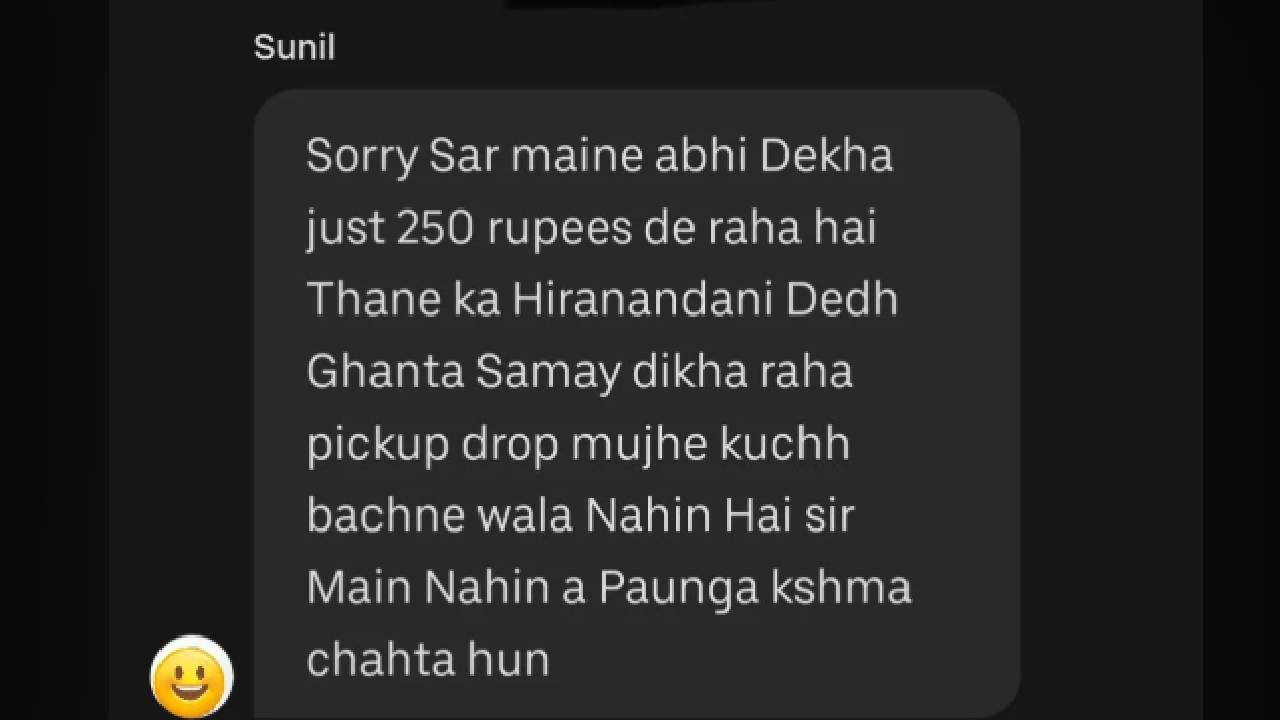This screenshot has height=720, width=1280.
Task: Click the number 250 in message
Action: click(435, 229)
